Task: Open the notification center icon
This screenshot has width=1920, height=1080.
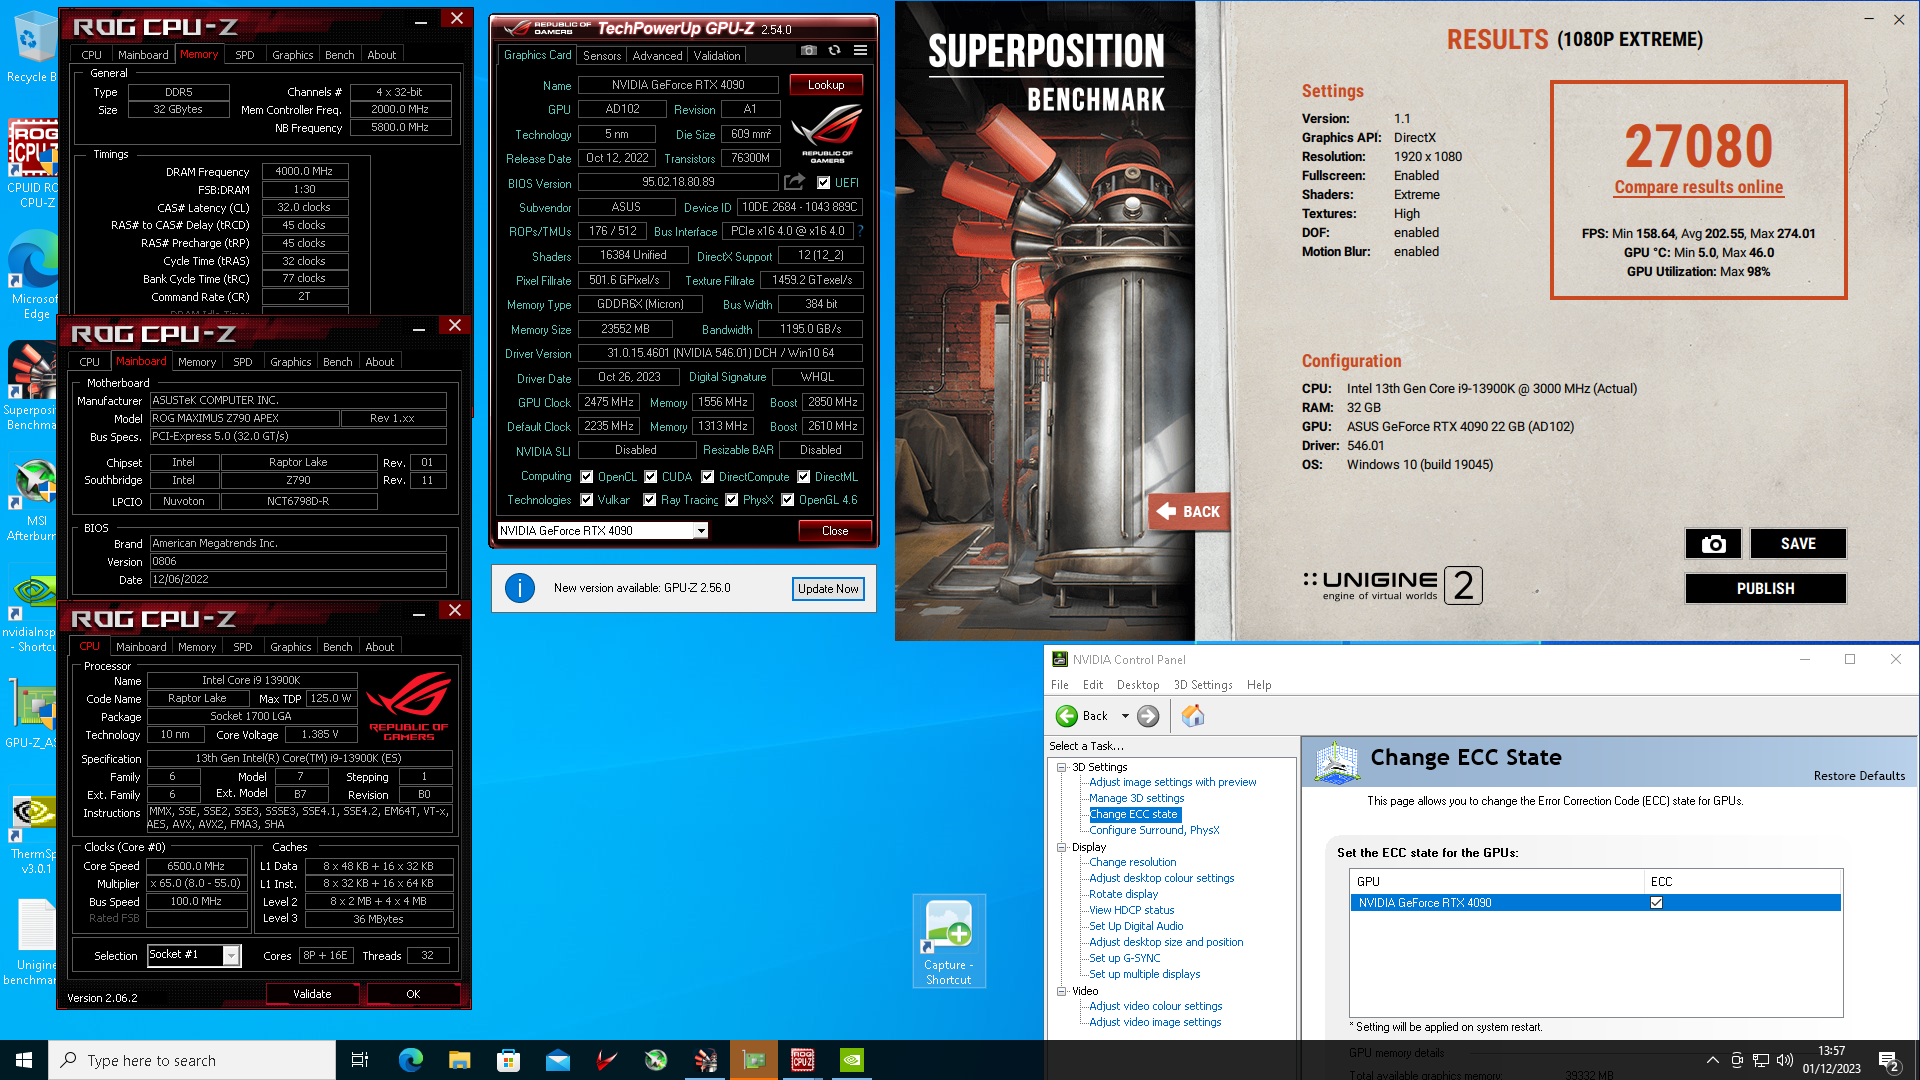Action: [1888, 1060]
